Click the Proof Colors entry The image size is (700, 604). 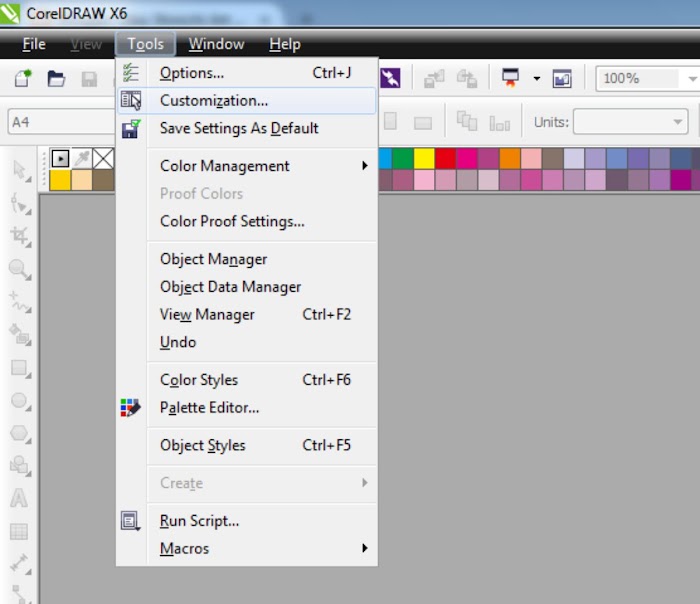coord(246,193)
